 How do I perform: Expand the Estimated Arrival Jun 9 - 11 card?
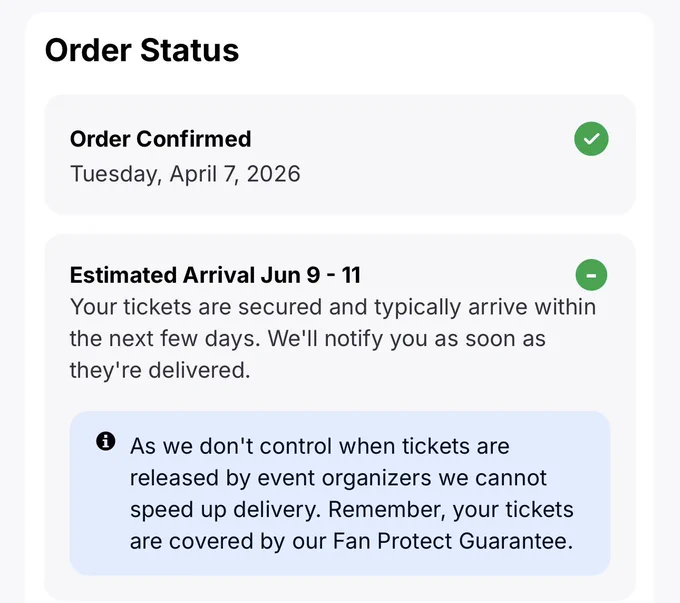click(340, 416)
